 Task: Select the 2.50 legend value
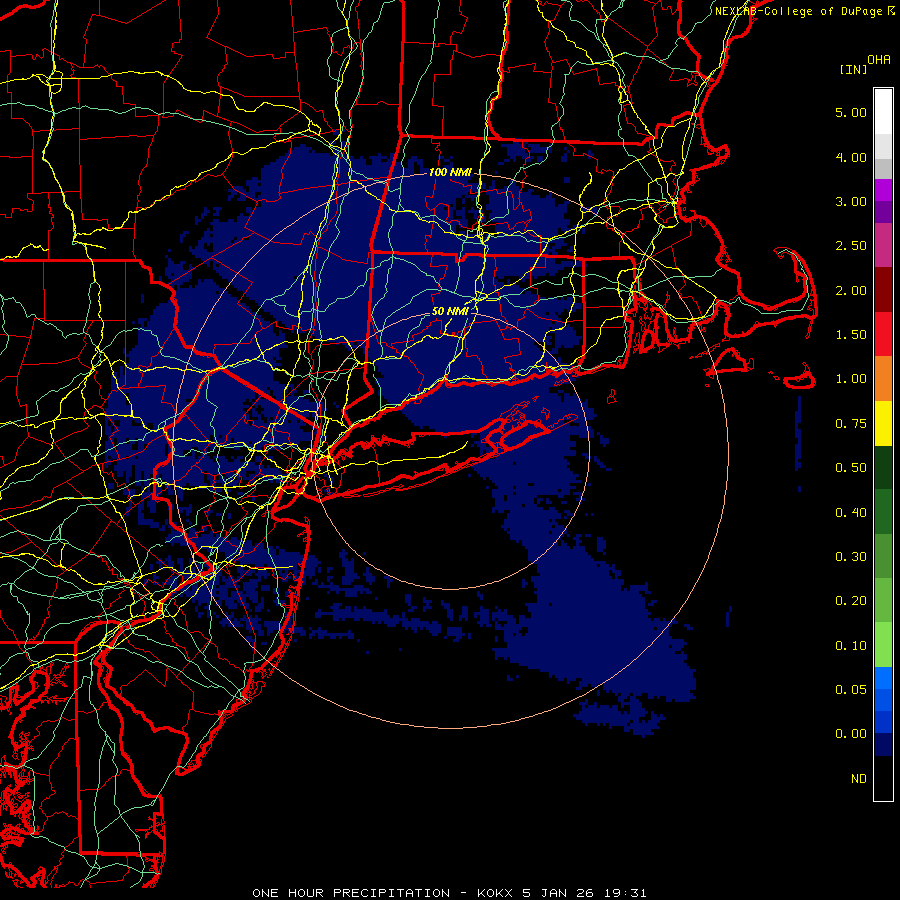pyautogui.click(x=851, y=246)
